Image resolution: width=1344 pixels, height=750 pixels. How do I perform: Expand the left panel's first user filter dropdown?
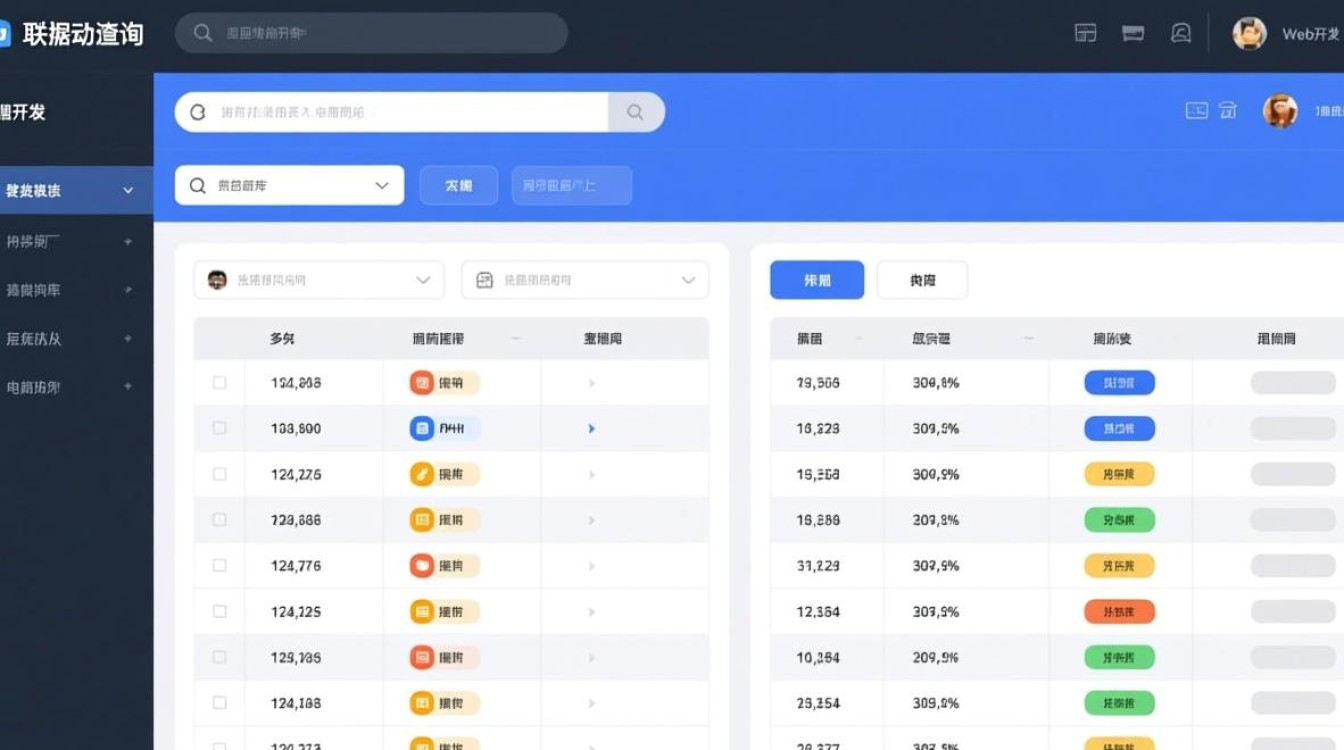[318, 280]
